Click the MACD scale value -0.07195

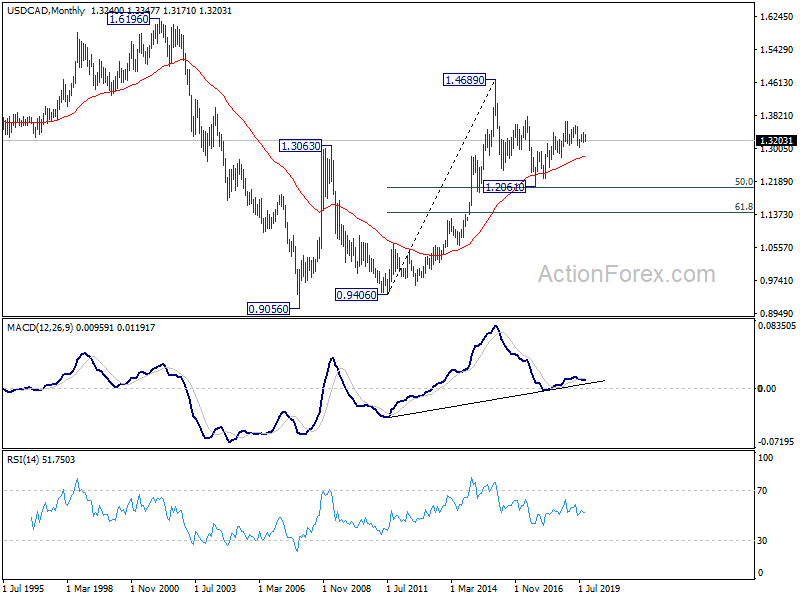click(777, 441)
